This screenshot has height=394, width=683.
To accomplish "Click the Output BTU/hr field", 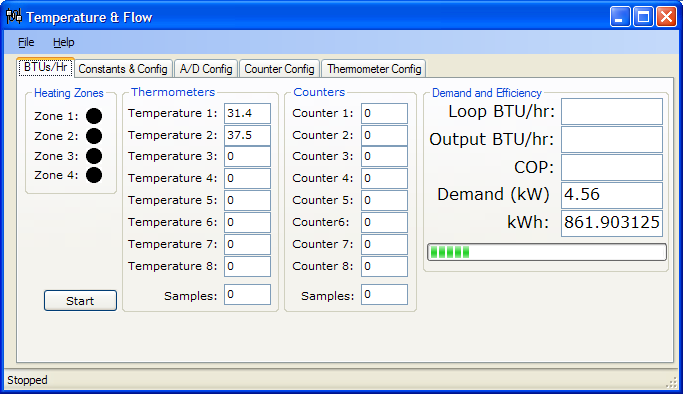I will (612, 139).
